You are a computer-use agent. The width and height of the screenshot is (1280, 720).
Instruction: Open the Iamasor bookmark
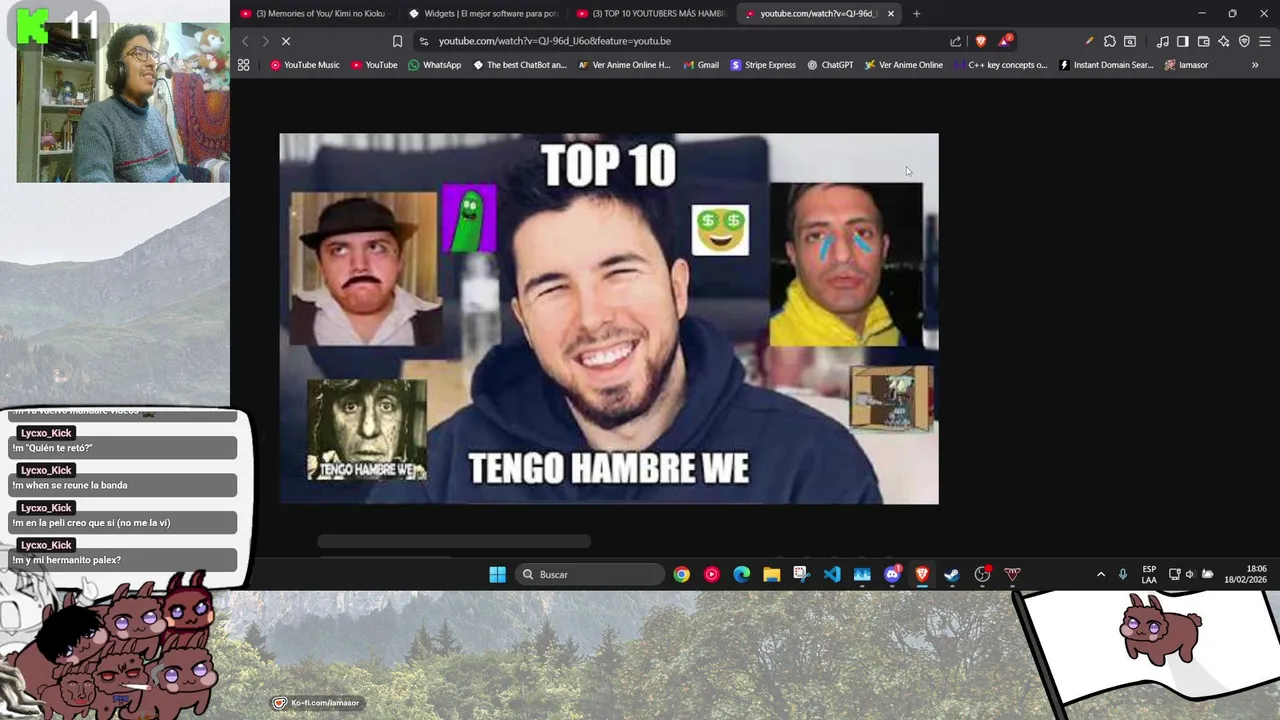tap(1187, 65)
